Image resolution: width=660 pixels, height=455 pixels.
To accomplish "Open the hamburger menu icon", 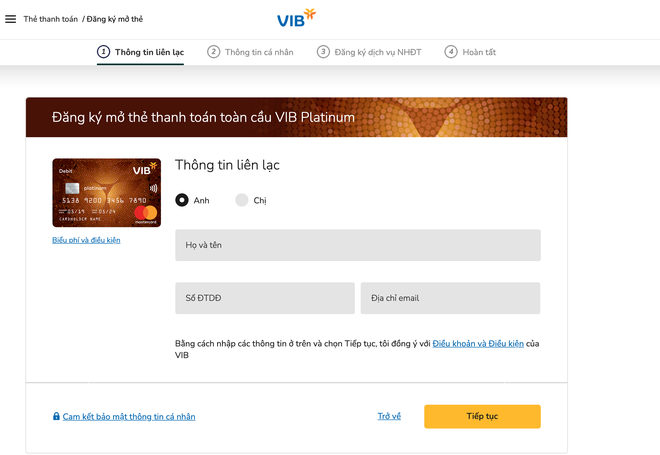I will 11,19.
